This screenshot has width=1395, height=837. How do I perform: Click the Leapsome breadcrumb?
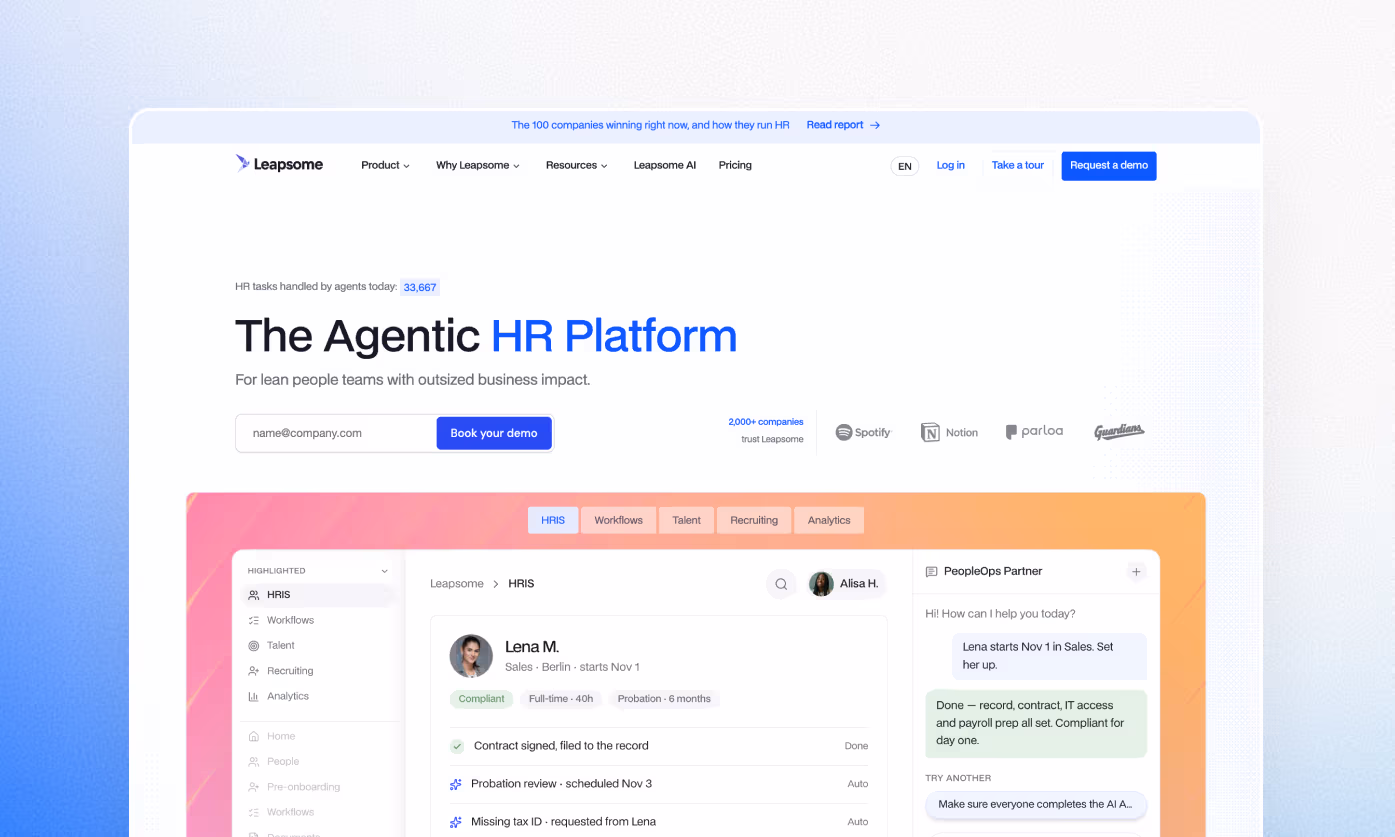(457, 584)
